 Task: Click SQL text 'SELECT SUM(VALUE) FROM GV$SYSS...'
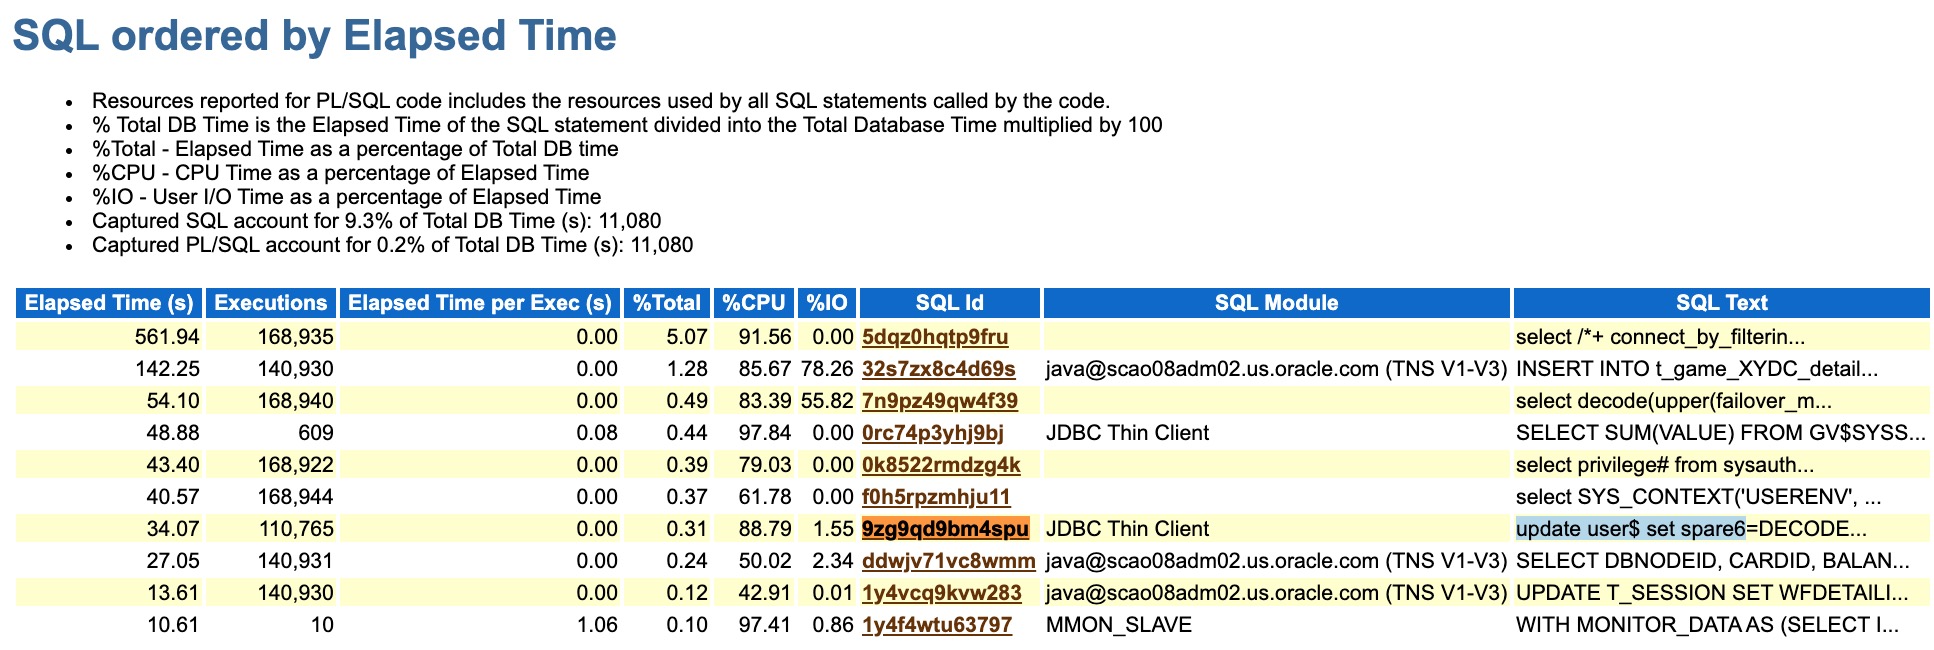click(x=1721, y=433)
